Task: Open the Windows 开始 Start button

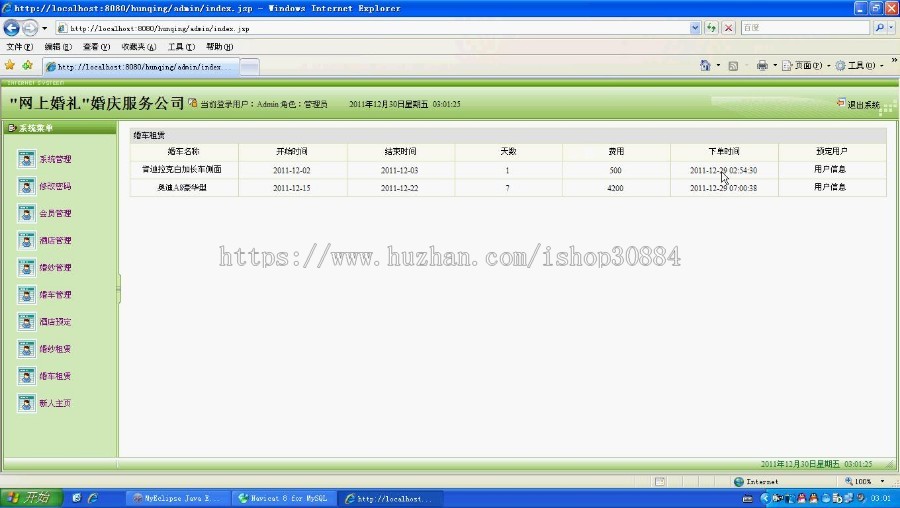Action: pyautogui.click(x=31, y=498)
